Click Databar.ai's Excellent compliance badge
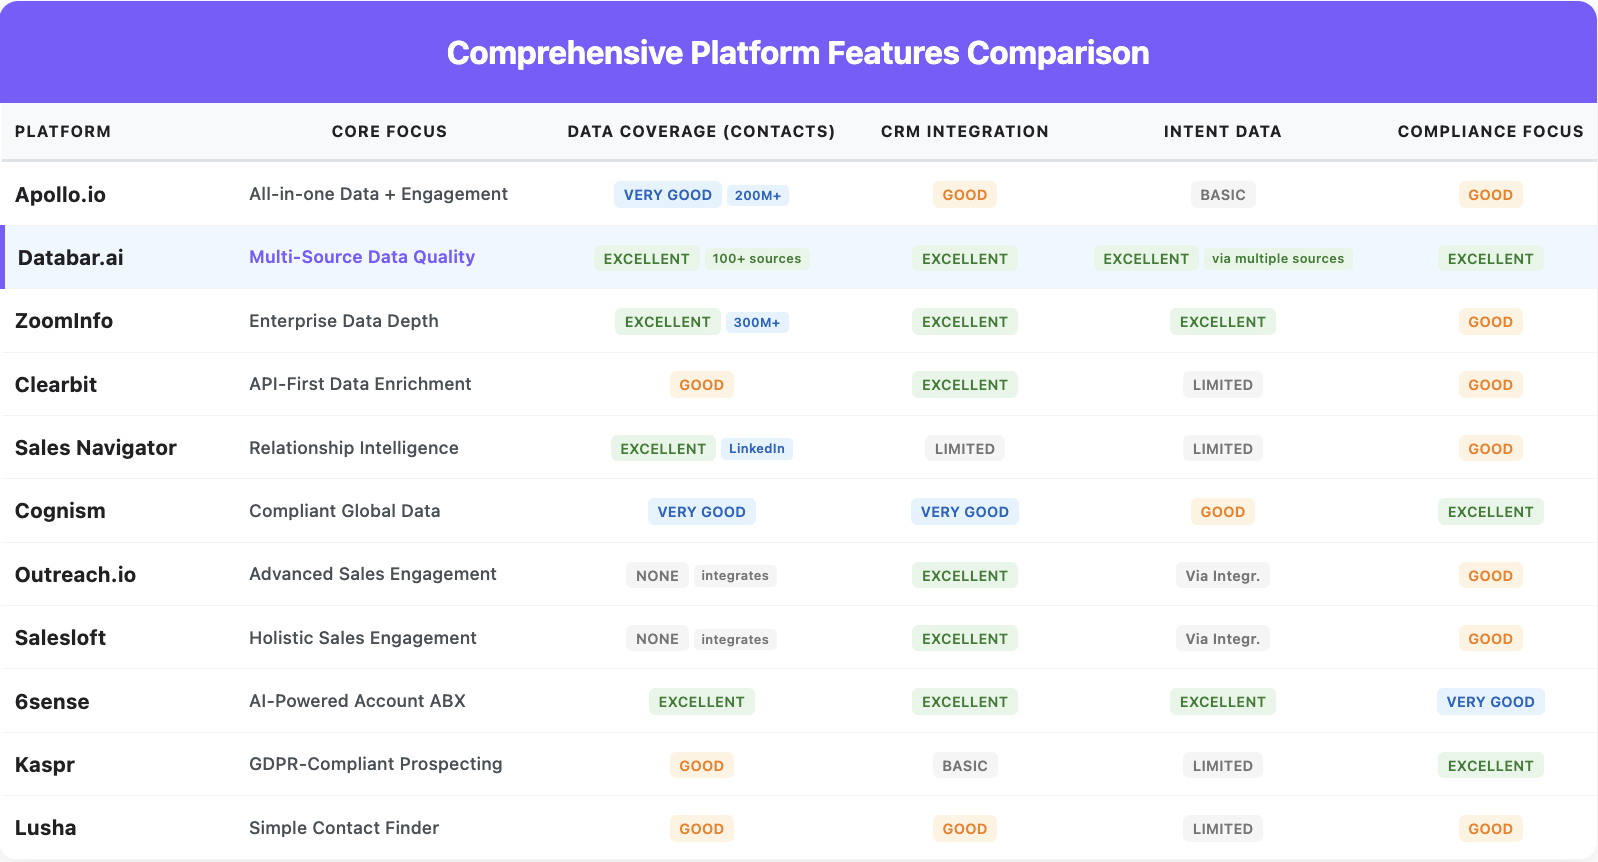The image size is (1598, 862). (x=1491, y=259)
